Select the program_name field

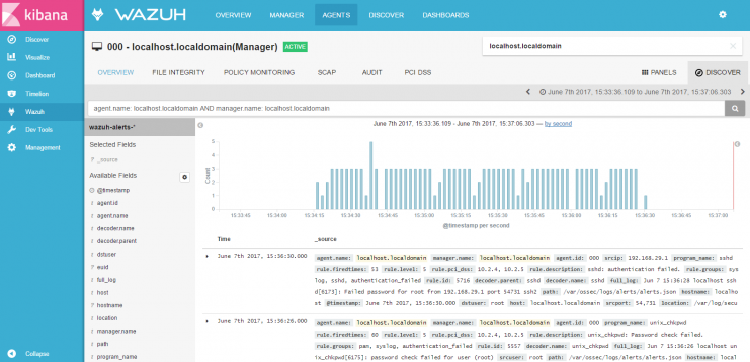[116, 357]
